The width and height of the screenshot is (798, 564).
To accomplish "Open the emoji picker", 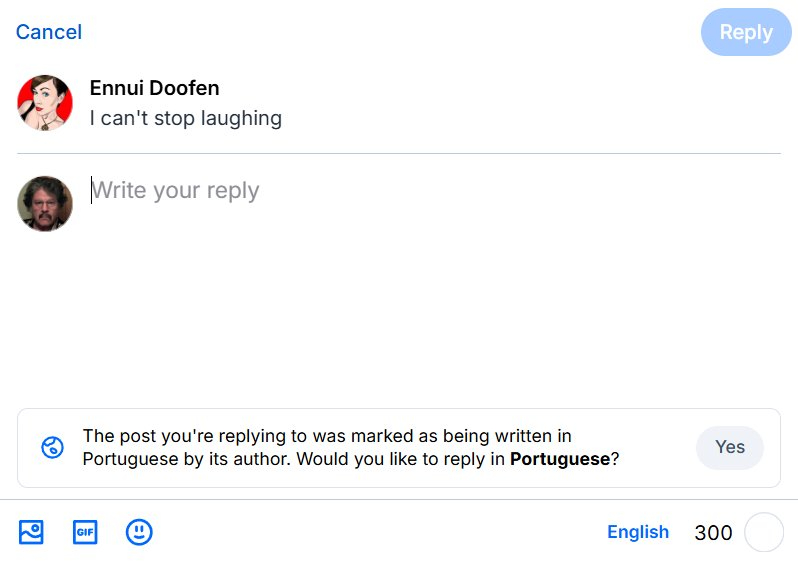I will point(139,532).
